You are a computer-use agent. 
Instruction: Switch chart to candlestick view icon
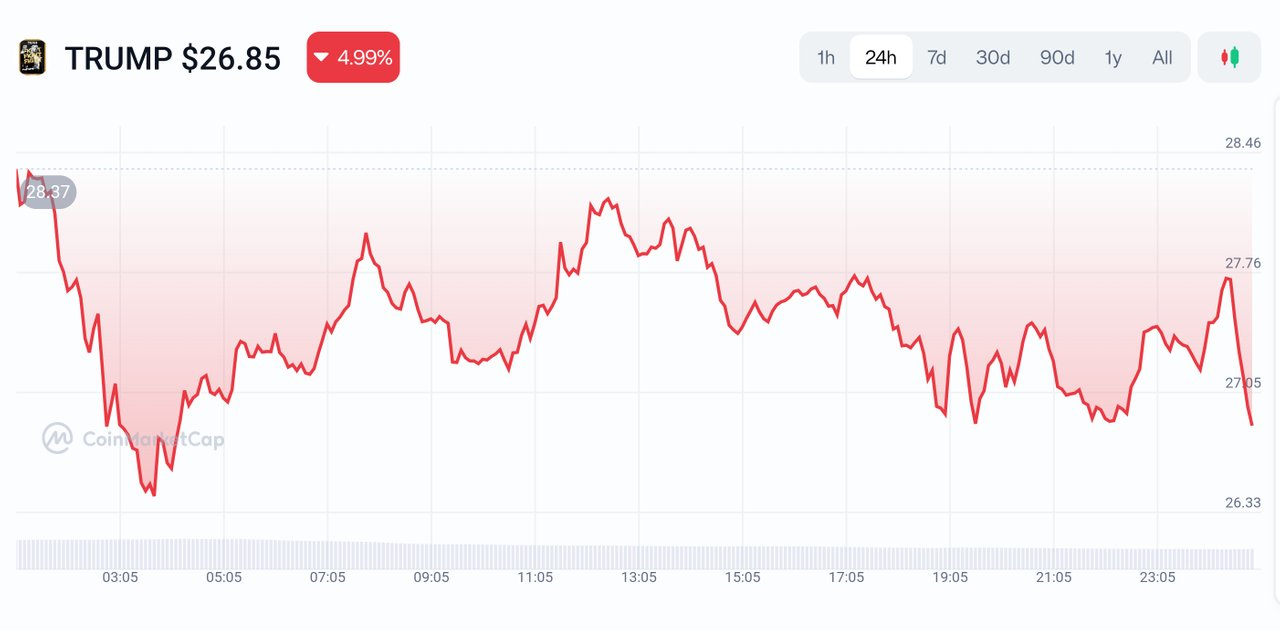1229,57
